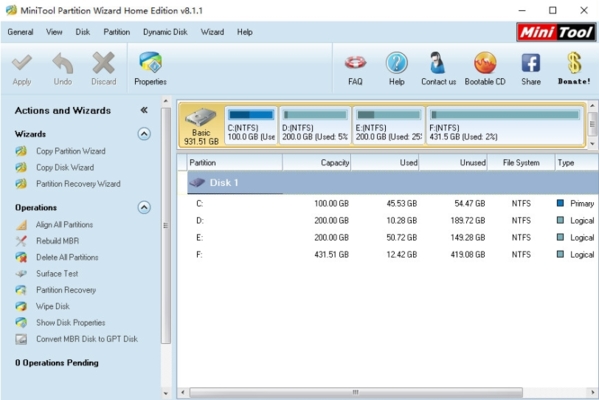Click the Align All Partitions icon
Viewport: 599px width, 400px height.
pyautogui.click(x=21, y=225)
